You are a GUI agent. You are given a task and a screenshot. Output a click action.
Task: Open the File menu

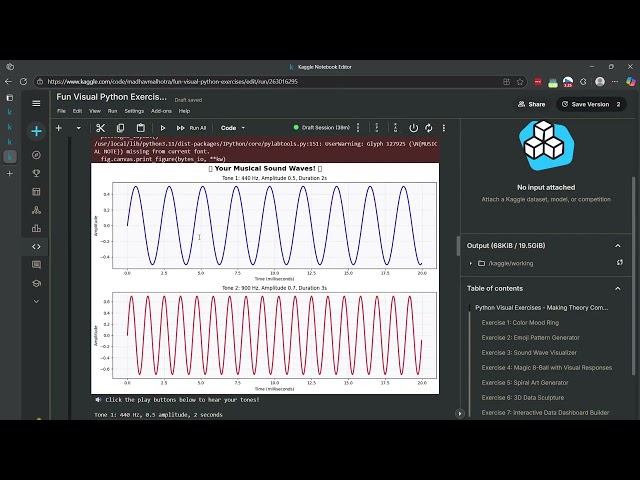point(61,111)
